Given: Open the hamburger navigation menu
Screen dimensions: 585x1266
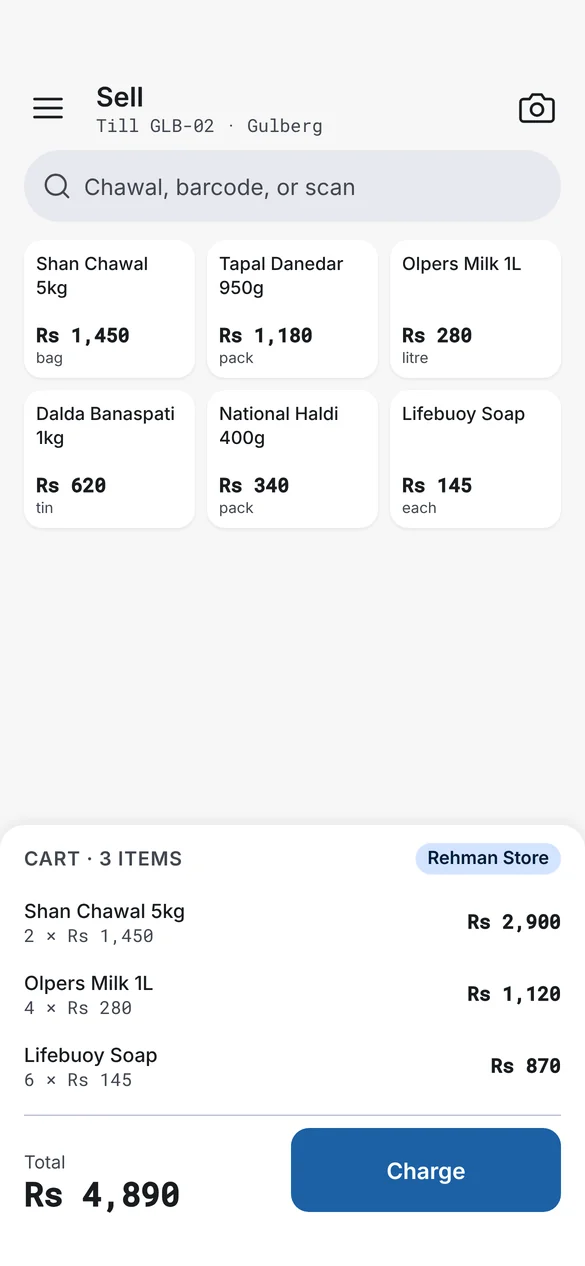Looking at the screenshot, I should (48, 108).
